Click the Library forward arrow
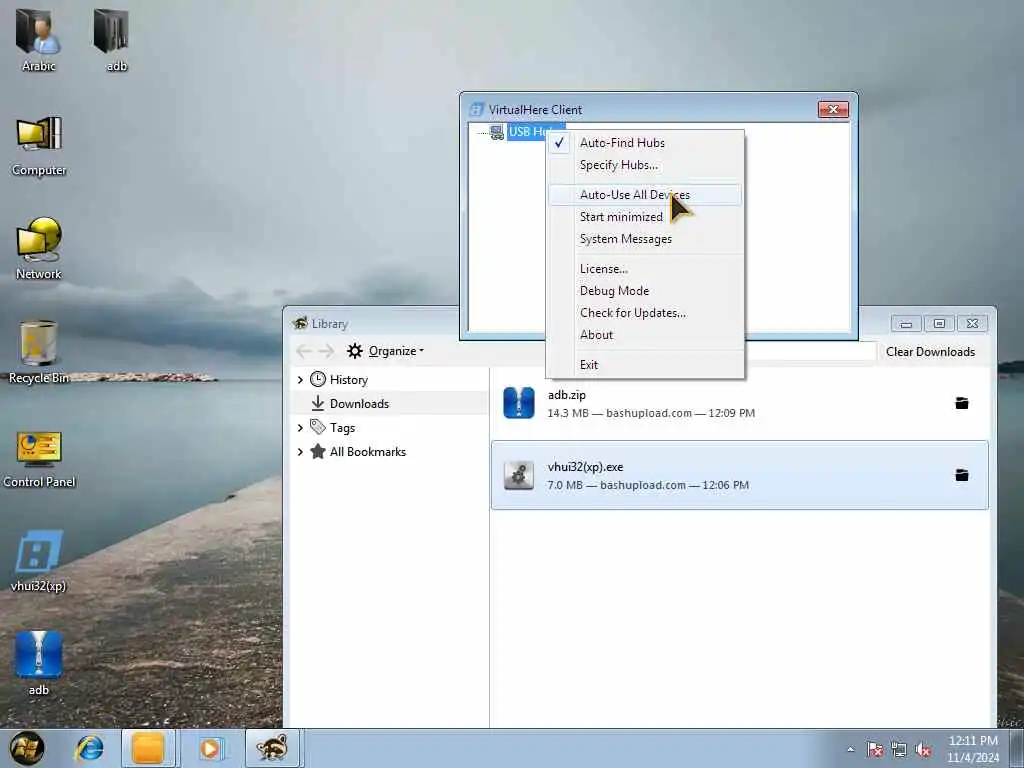Viewport: 1024px width, 768px height. [327, 351]
